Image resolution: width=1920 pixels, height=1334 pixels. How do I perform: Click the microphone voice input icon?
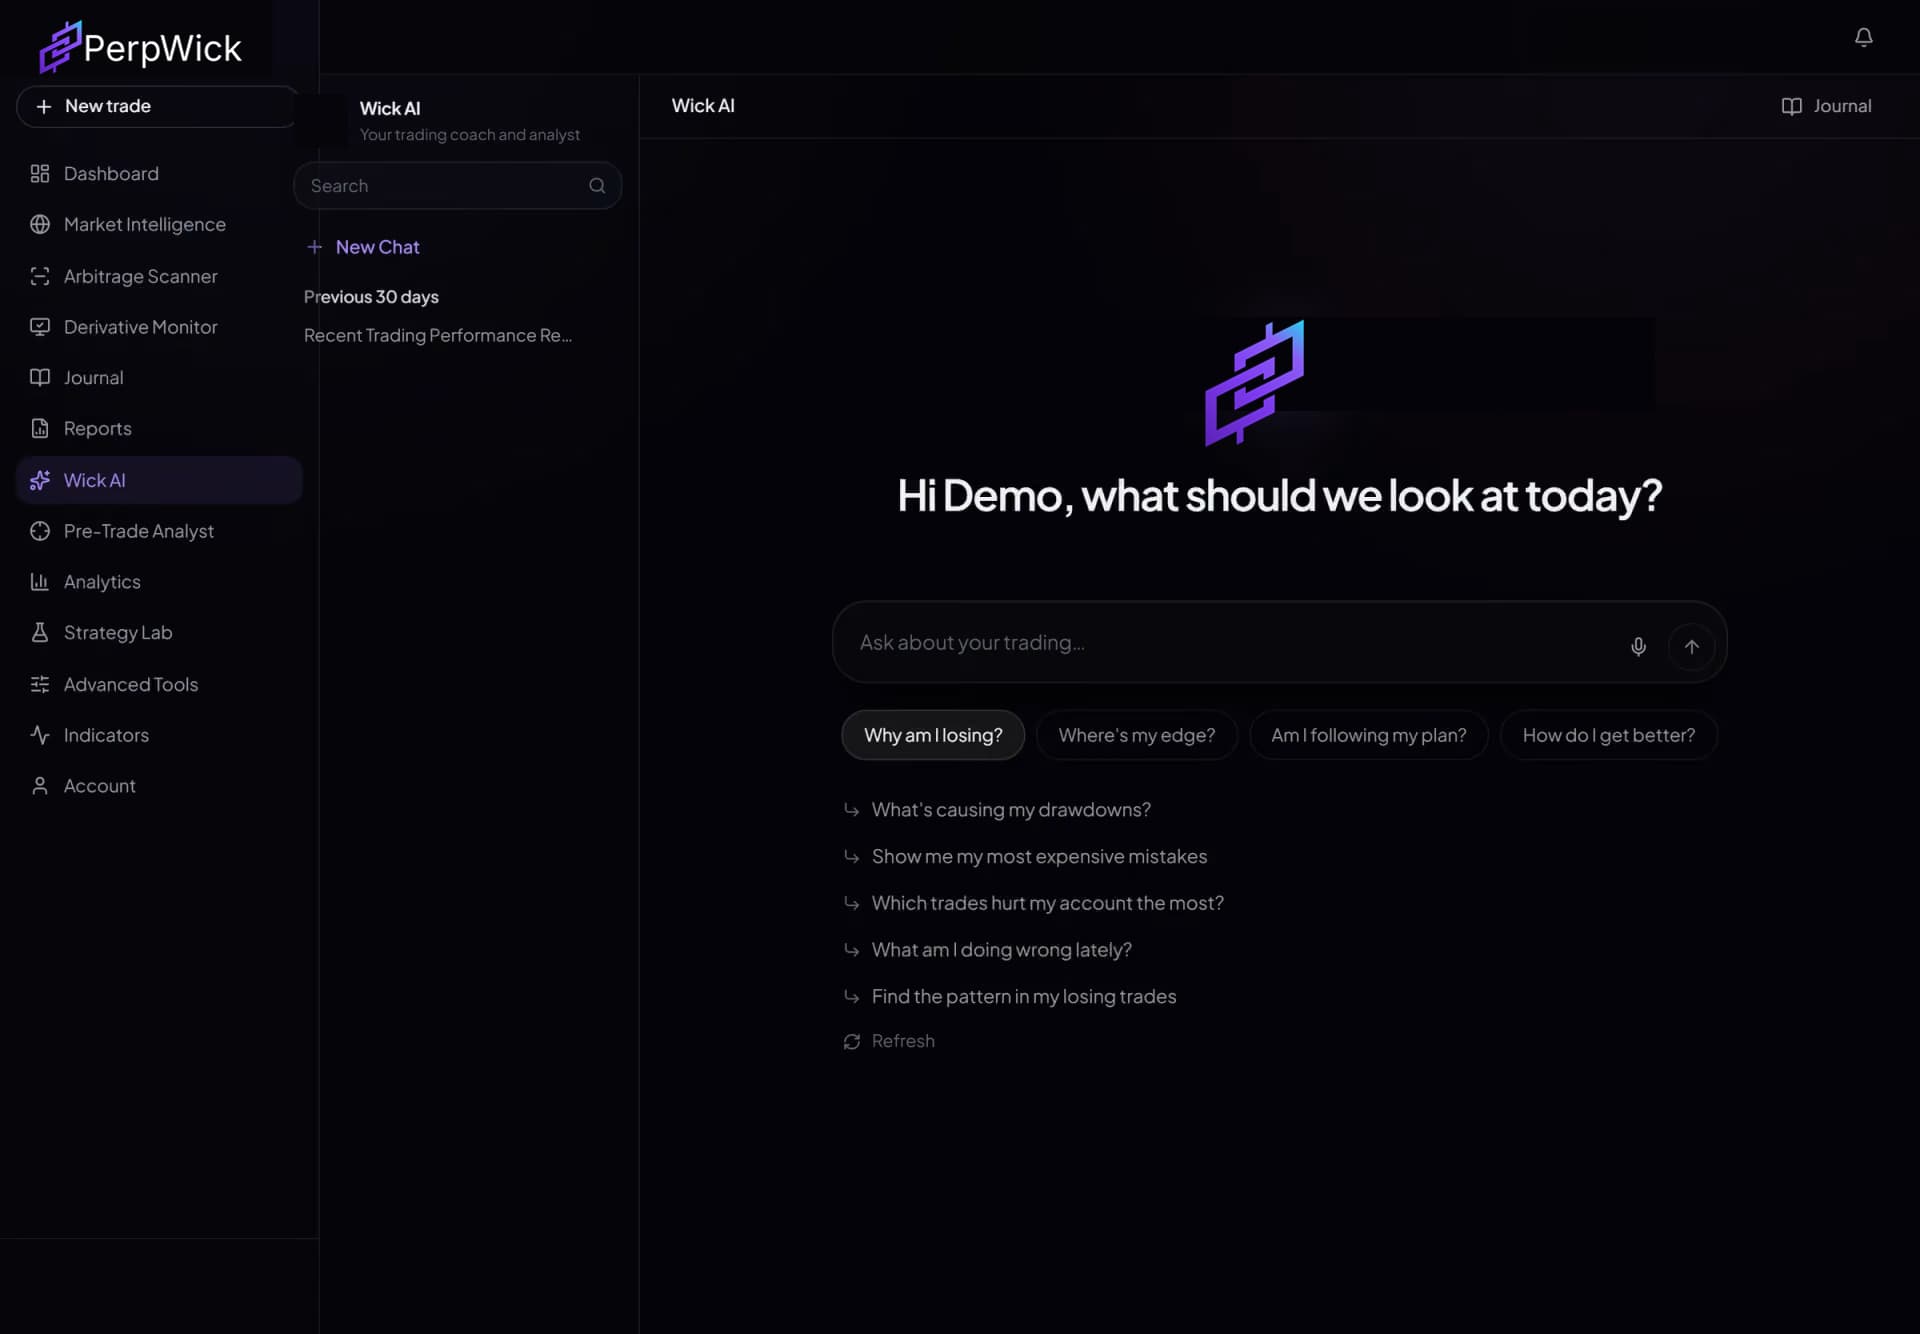coord(1638,647)
